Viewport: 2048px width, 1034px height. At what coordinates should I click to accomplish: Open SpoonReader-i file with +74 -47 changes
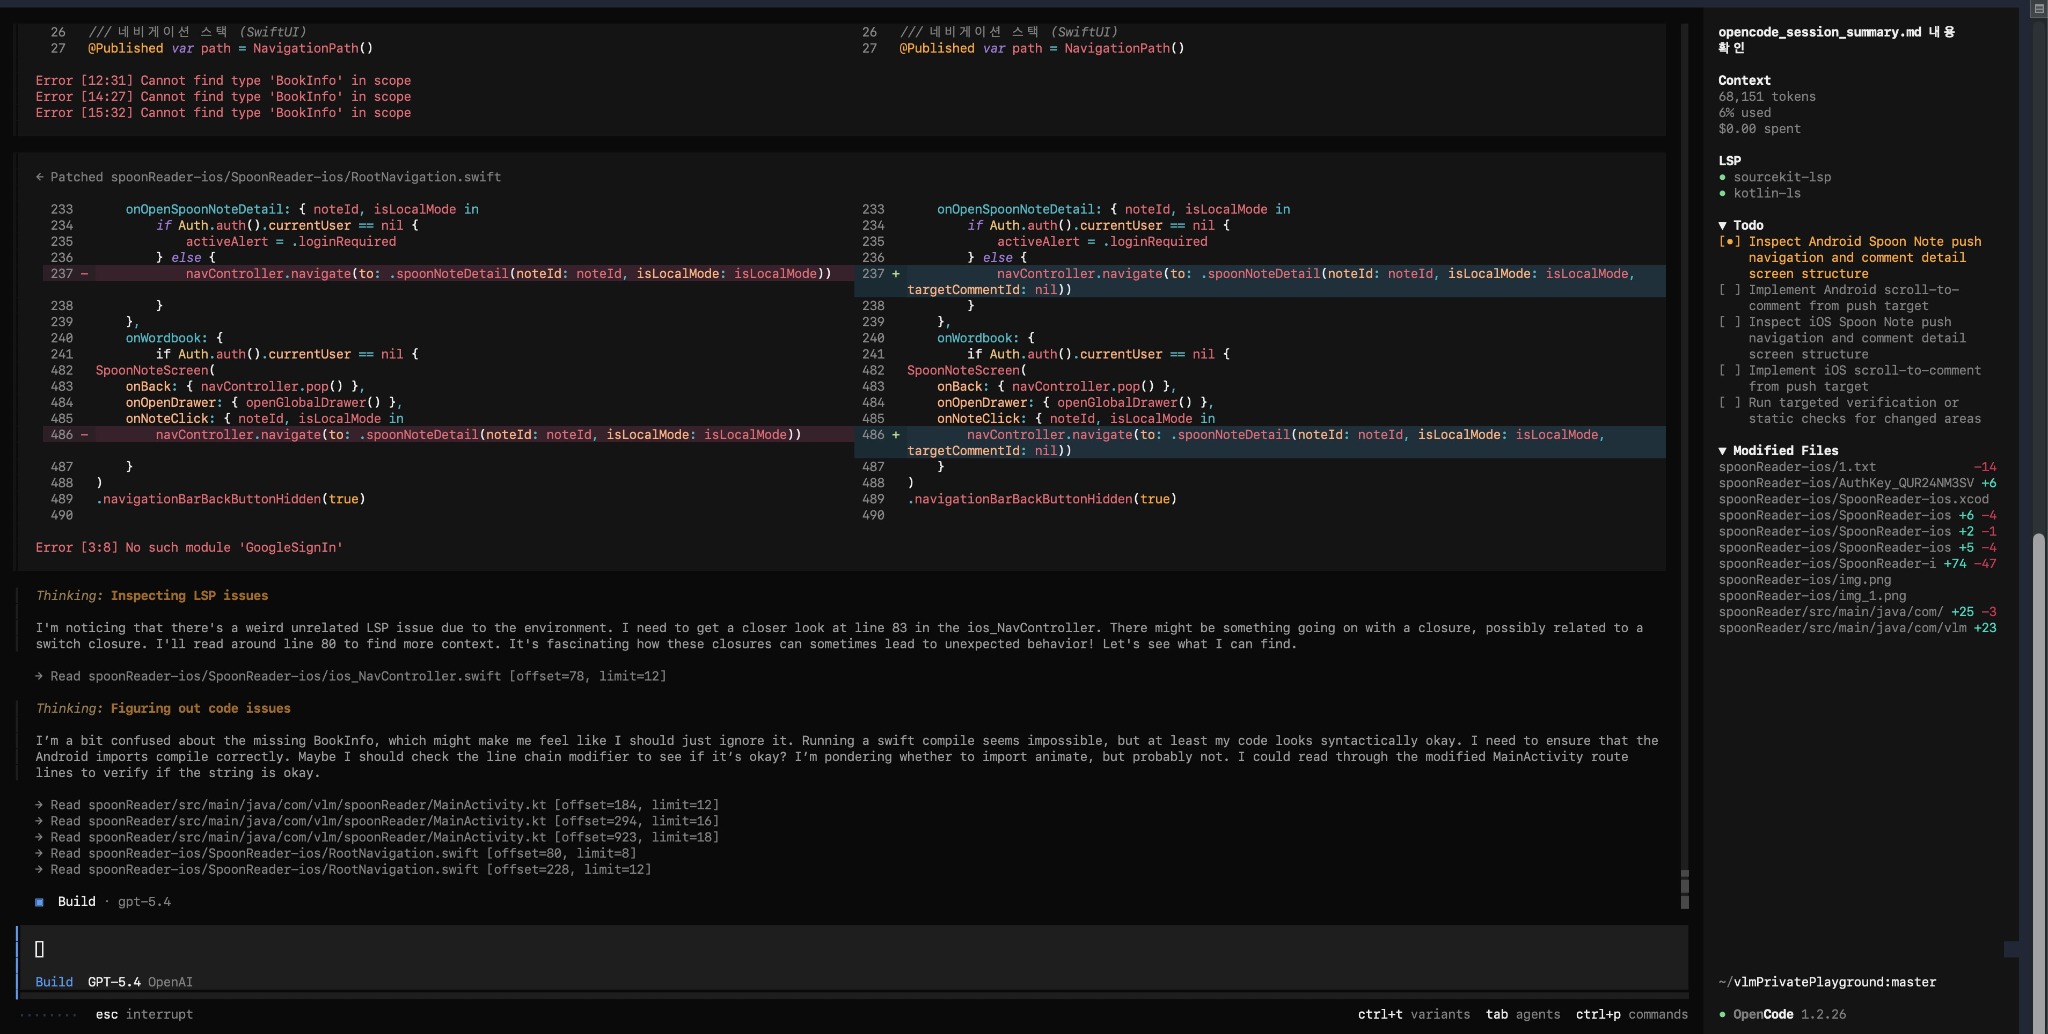[x=1857, y=563]
